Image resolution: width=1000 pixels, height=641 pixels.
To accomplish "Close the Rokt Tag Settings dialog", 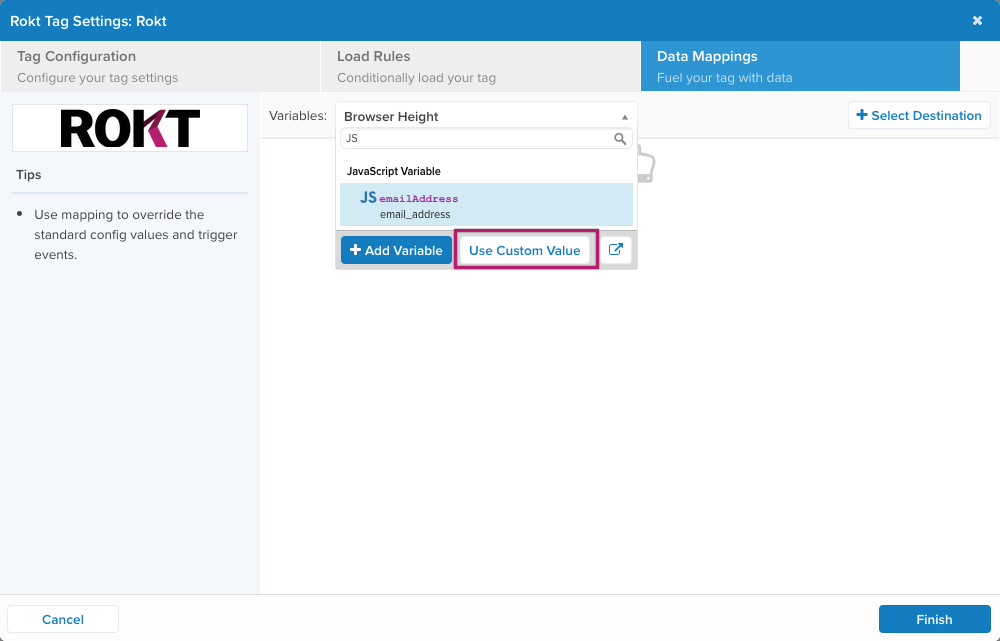I will pos(977,20).
